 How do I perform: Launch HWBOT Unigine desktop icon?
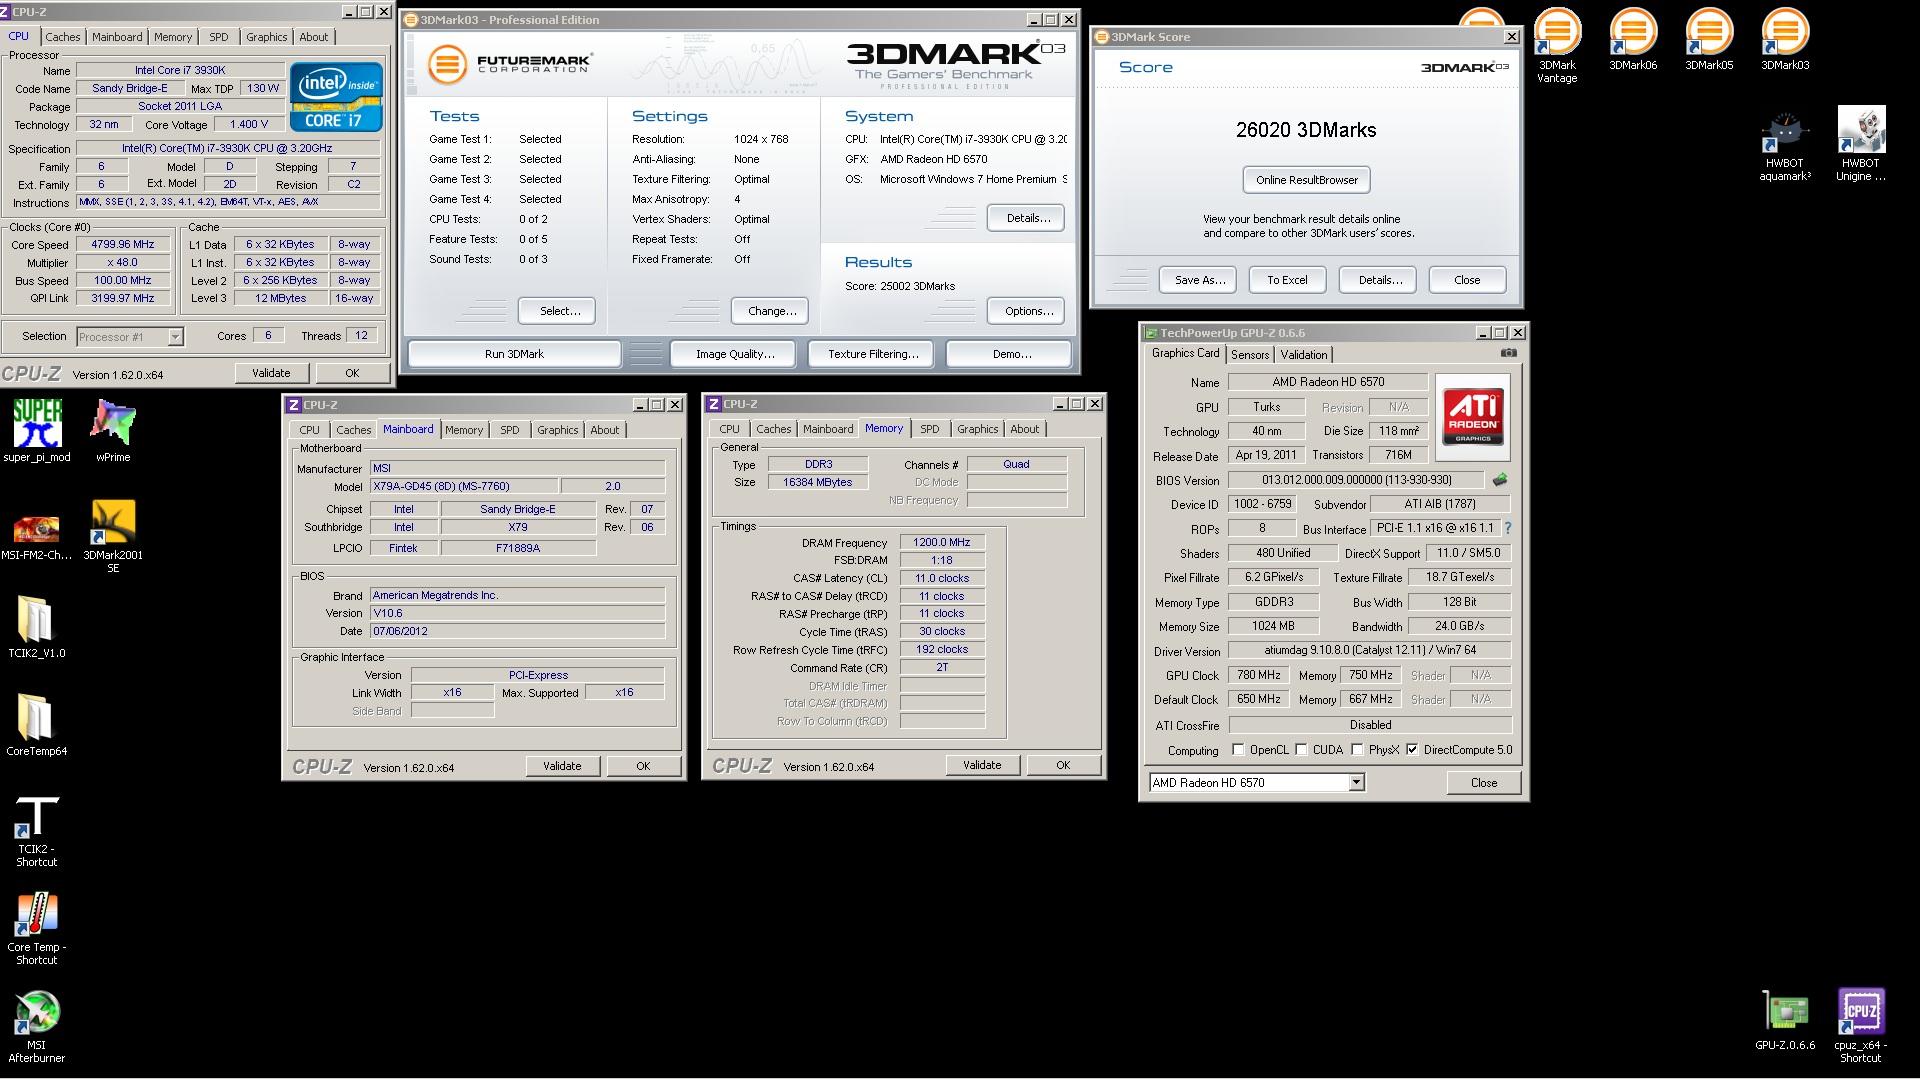pos(1861,145)
